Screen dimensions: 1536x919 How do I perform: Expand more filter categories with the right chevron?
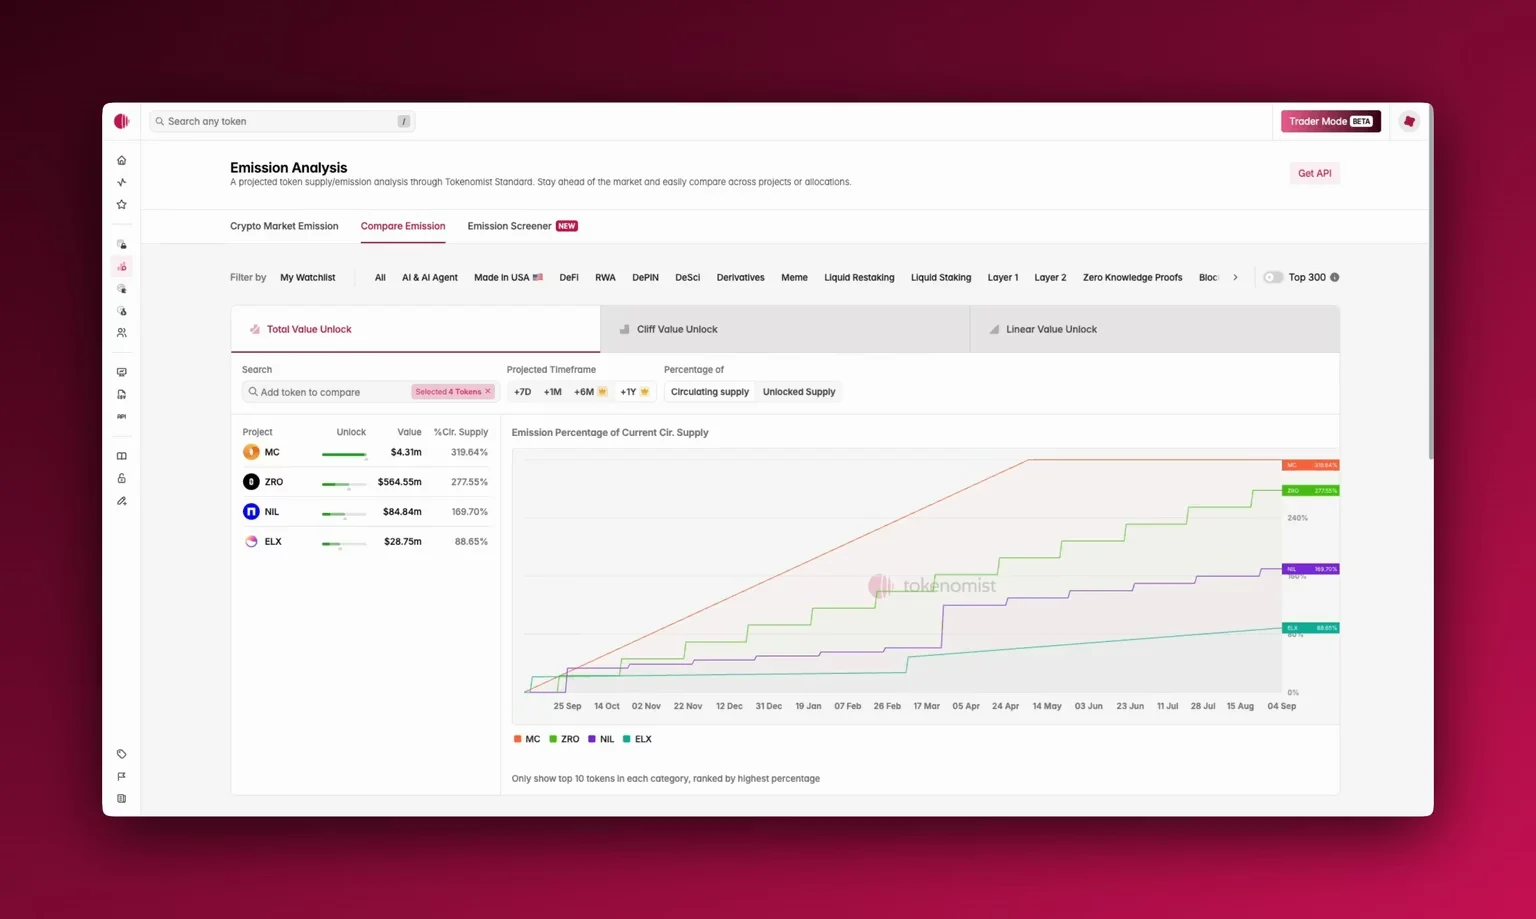click(1235, 277)
